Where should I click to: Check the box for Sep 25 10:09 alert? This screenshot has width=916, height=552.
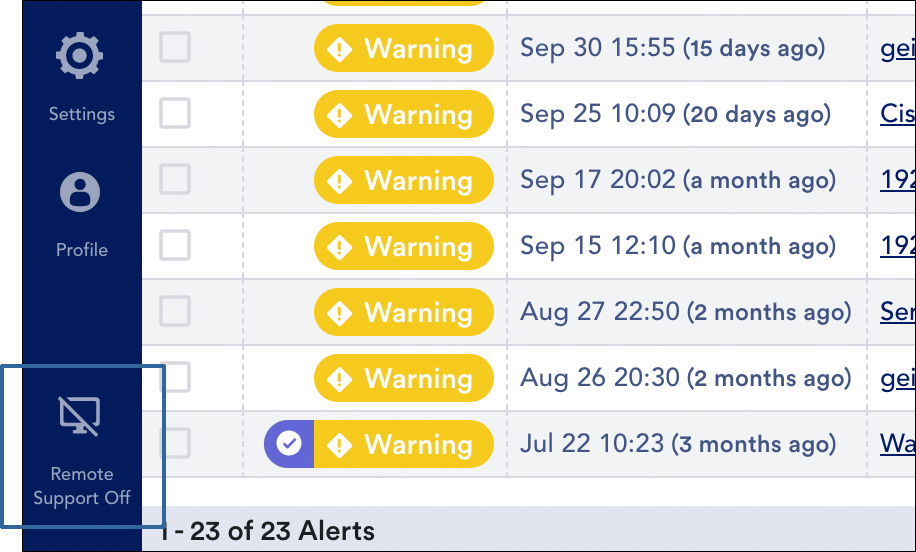pos(175,113)
